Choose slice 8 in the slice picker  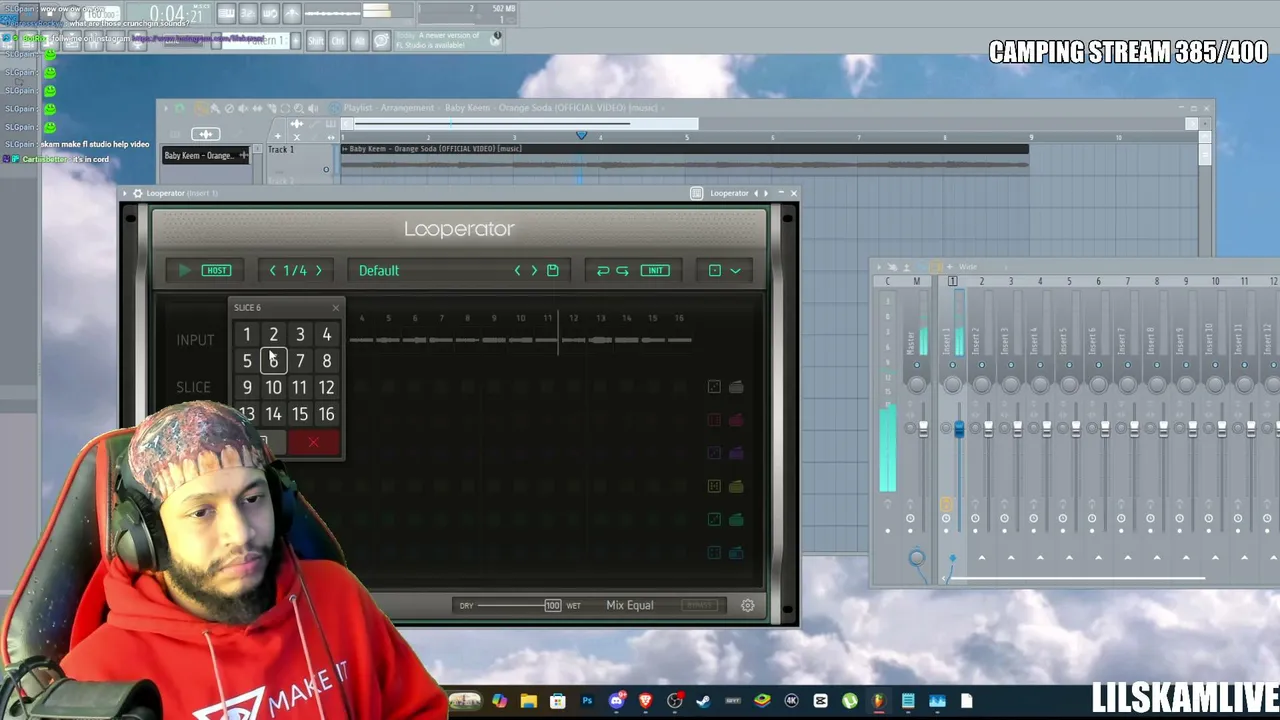coord(326,361)
